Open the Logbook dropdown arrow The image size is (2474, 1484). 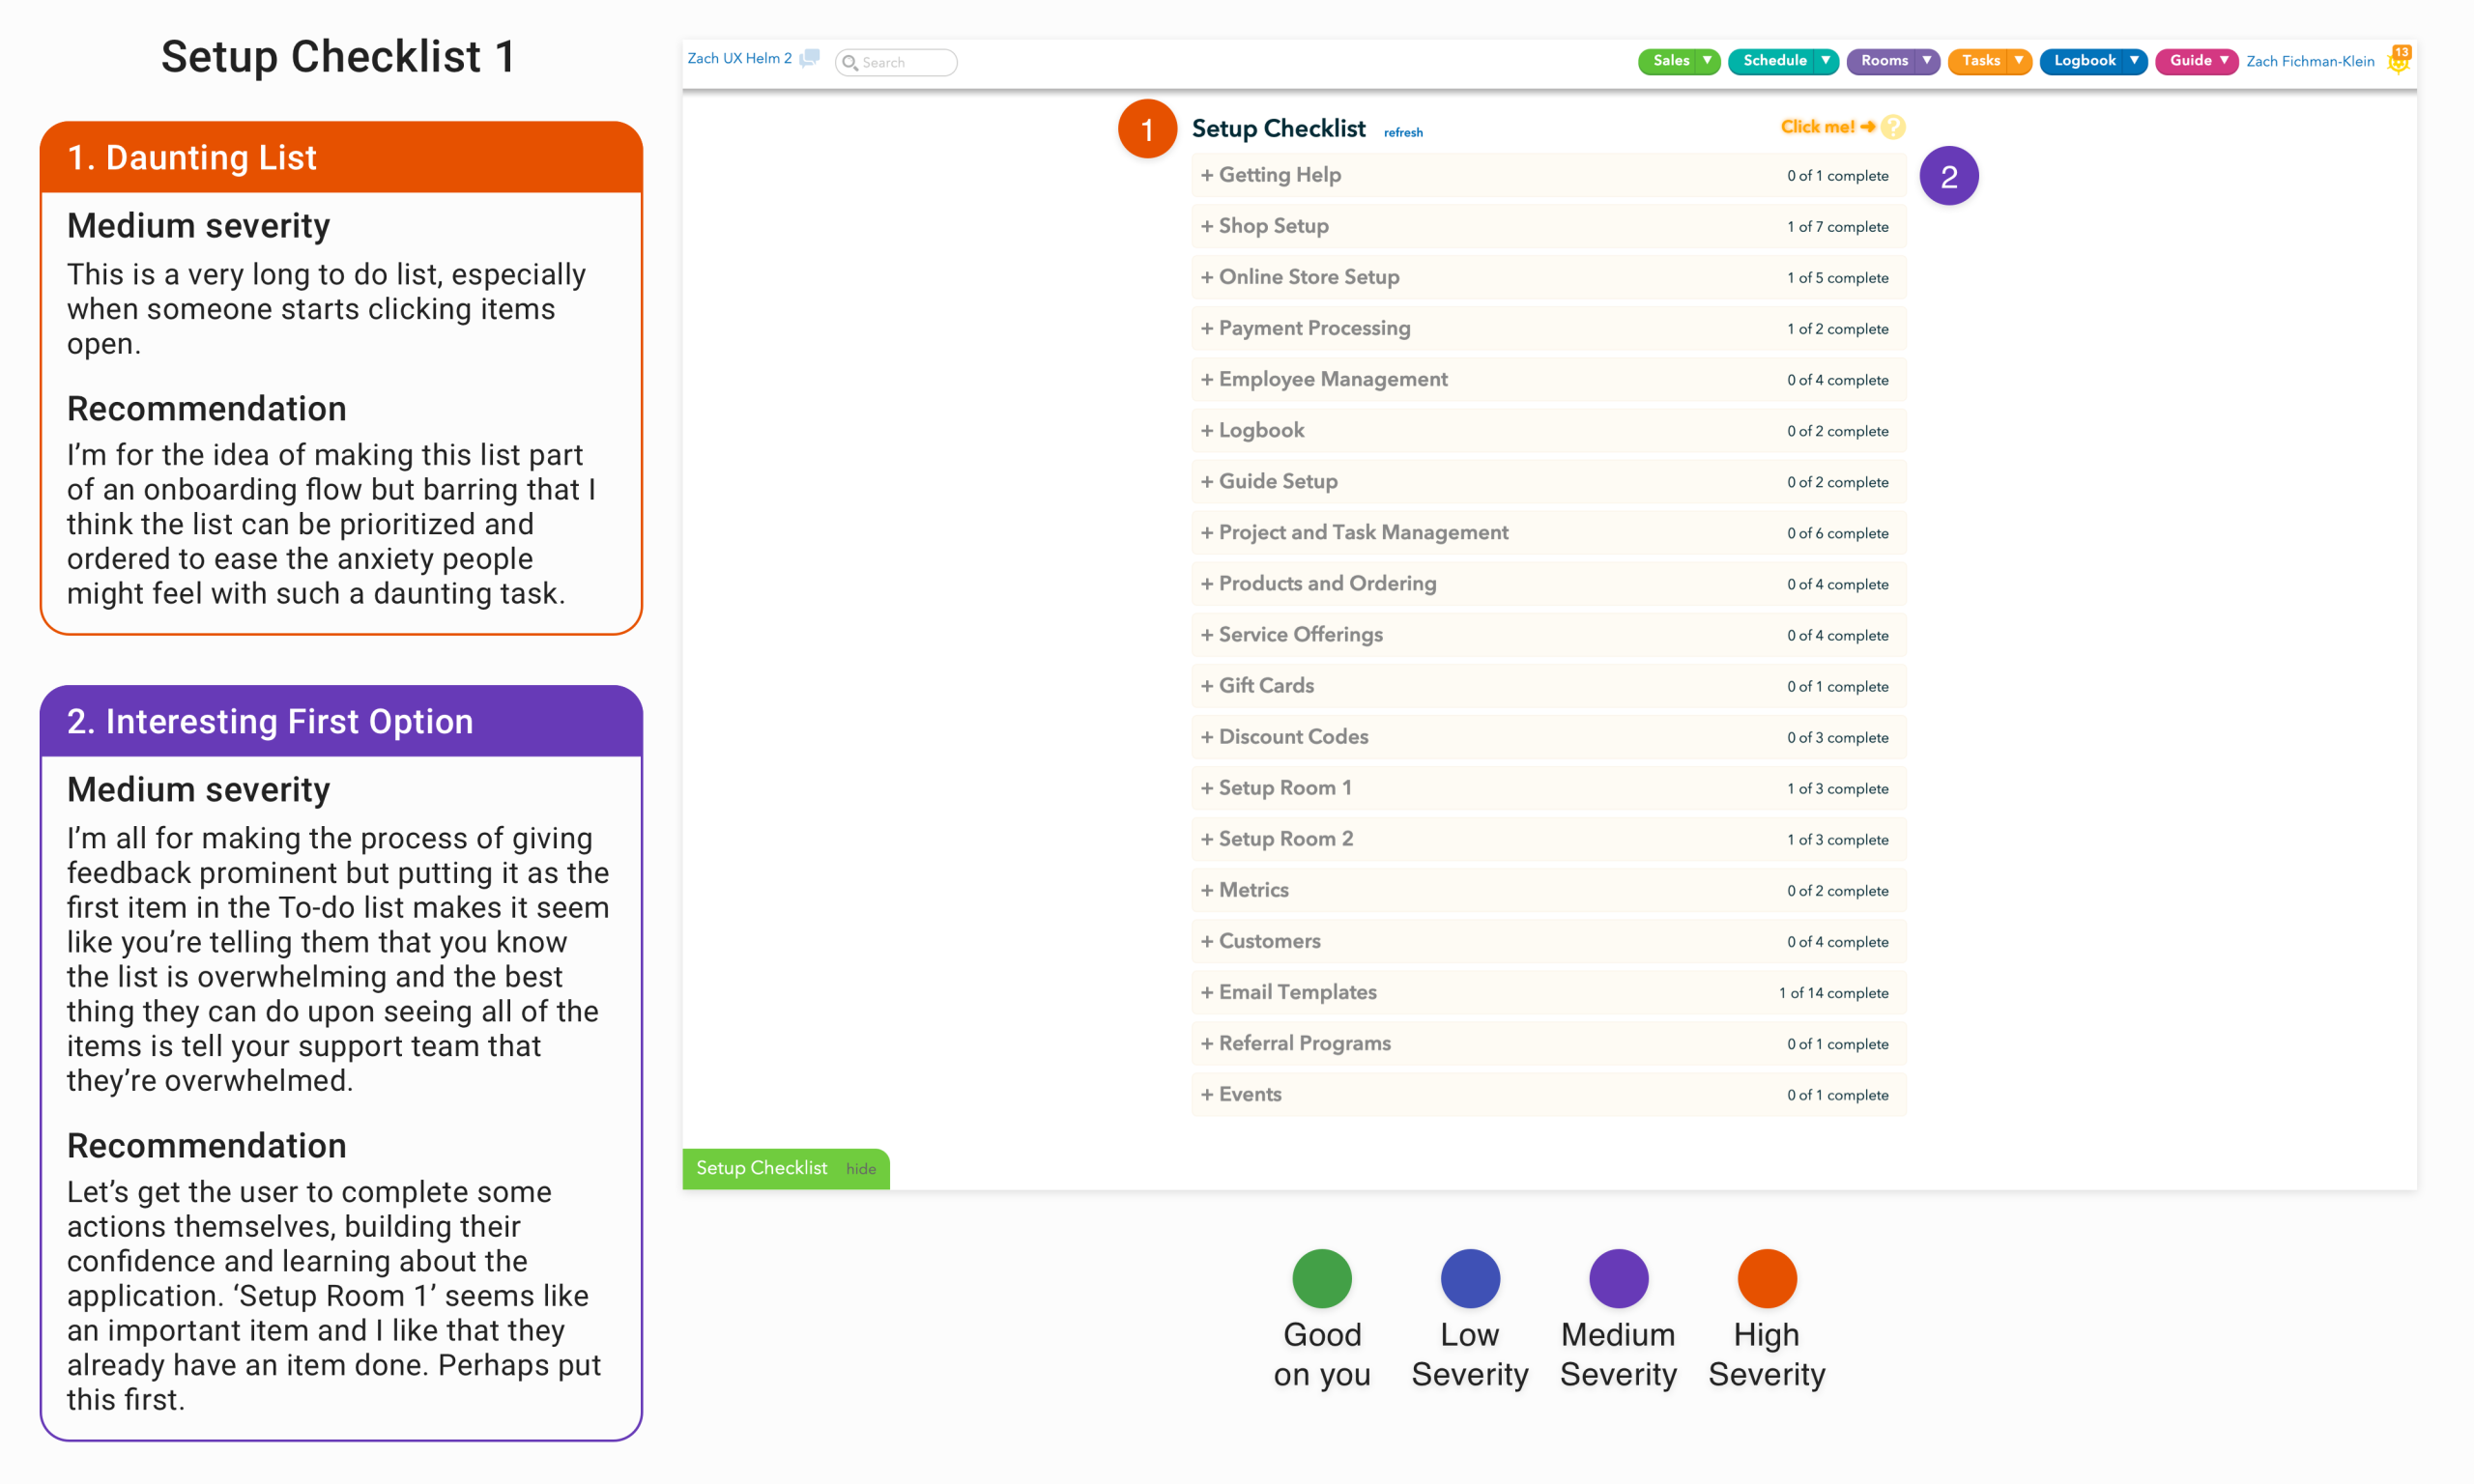coord(2134,61)
